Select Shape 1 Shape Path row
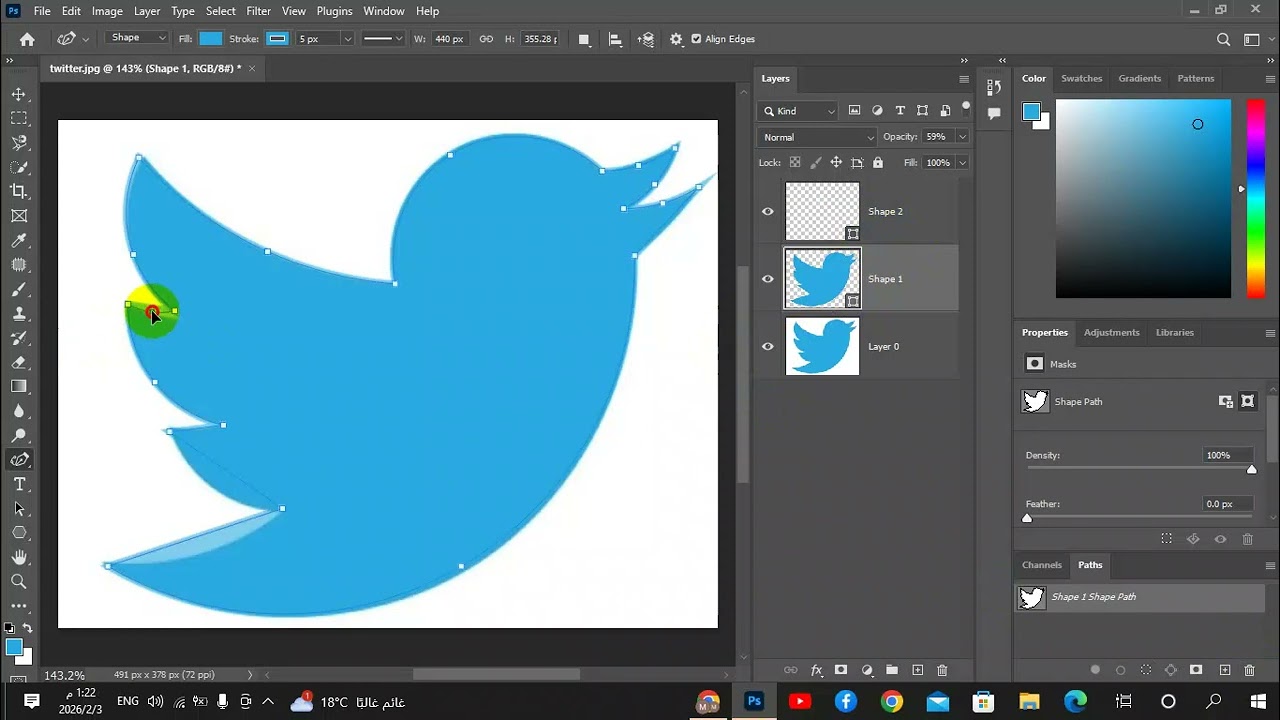Viewport: 1280px width, 720px height. point(1140,597)
